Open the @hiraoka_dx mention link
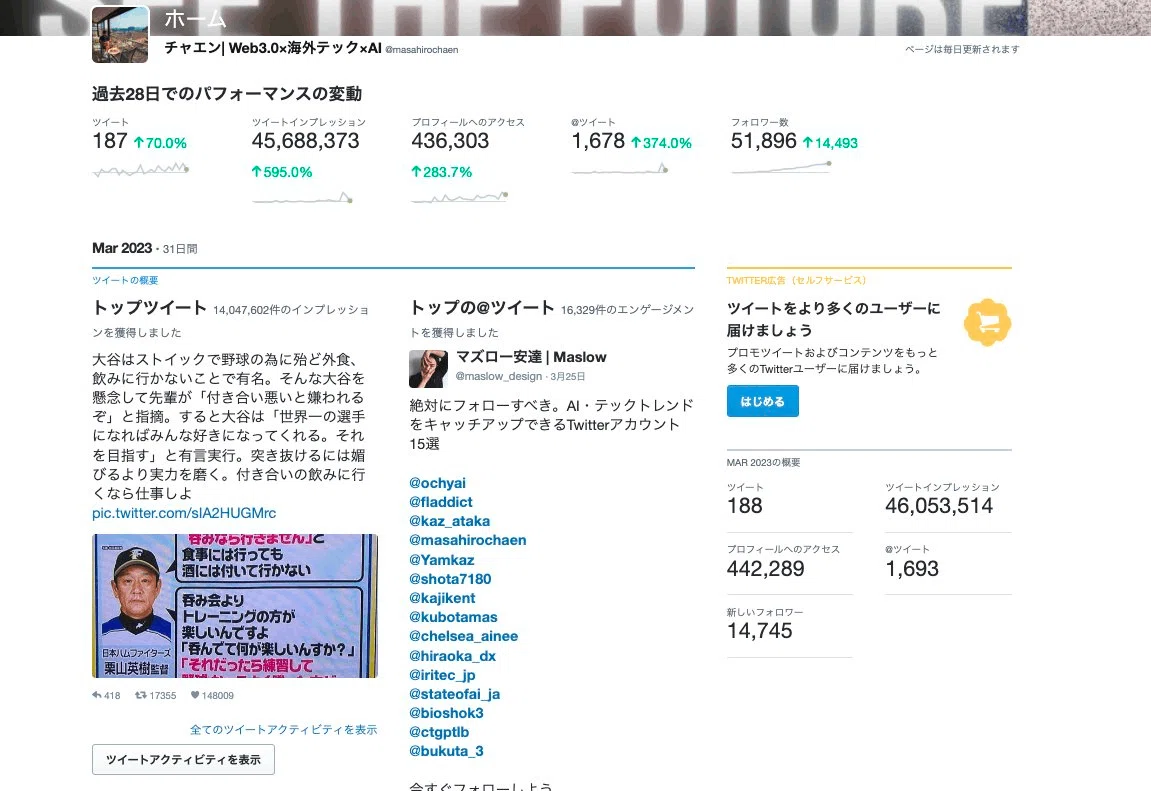The height and width of the screenshot is (791, 1151). [452, 656]
